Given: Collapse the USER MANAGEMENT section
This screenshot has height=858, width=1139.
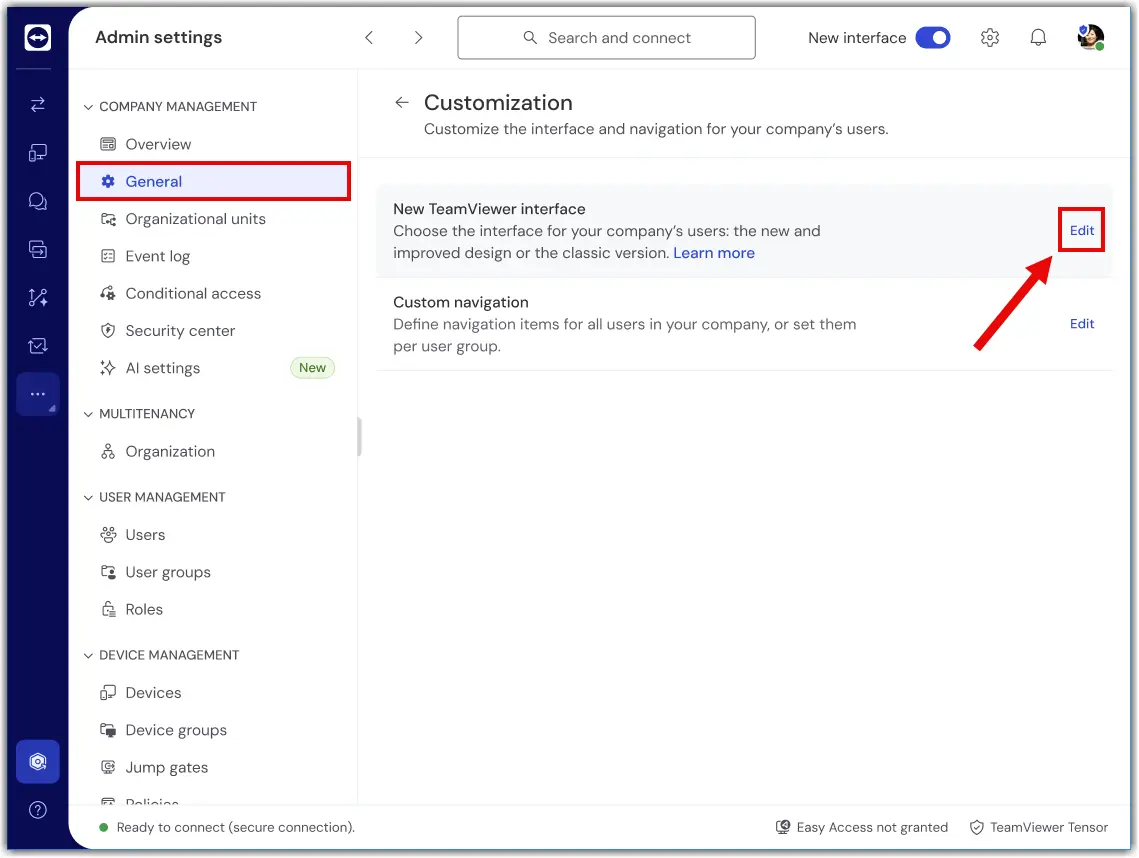Looking at the screenshot, I should (88, 498).
